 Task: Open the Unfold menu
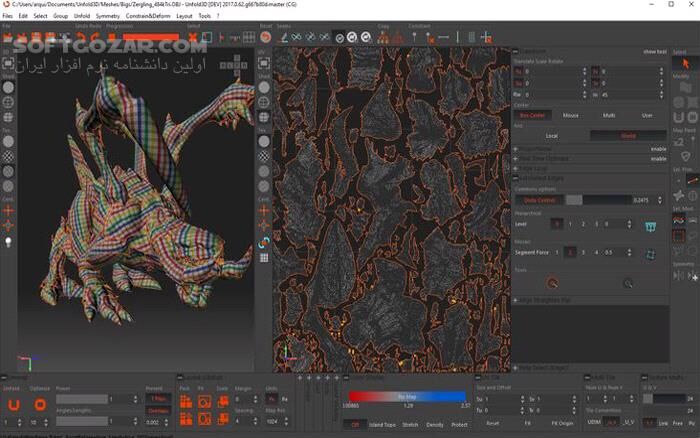pyautogui.click(x=82, y=16)
